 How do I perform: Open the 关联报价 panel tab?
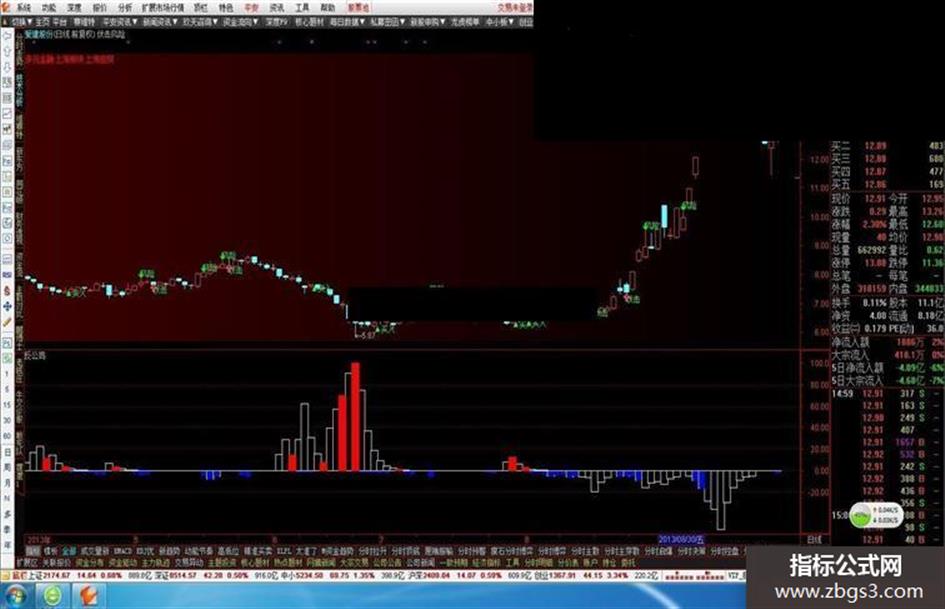(x=56, y=563)
